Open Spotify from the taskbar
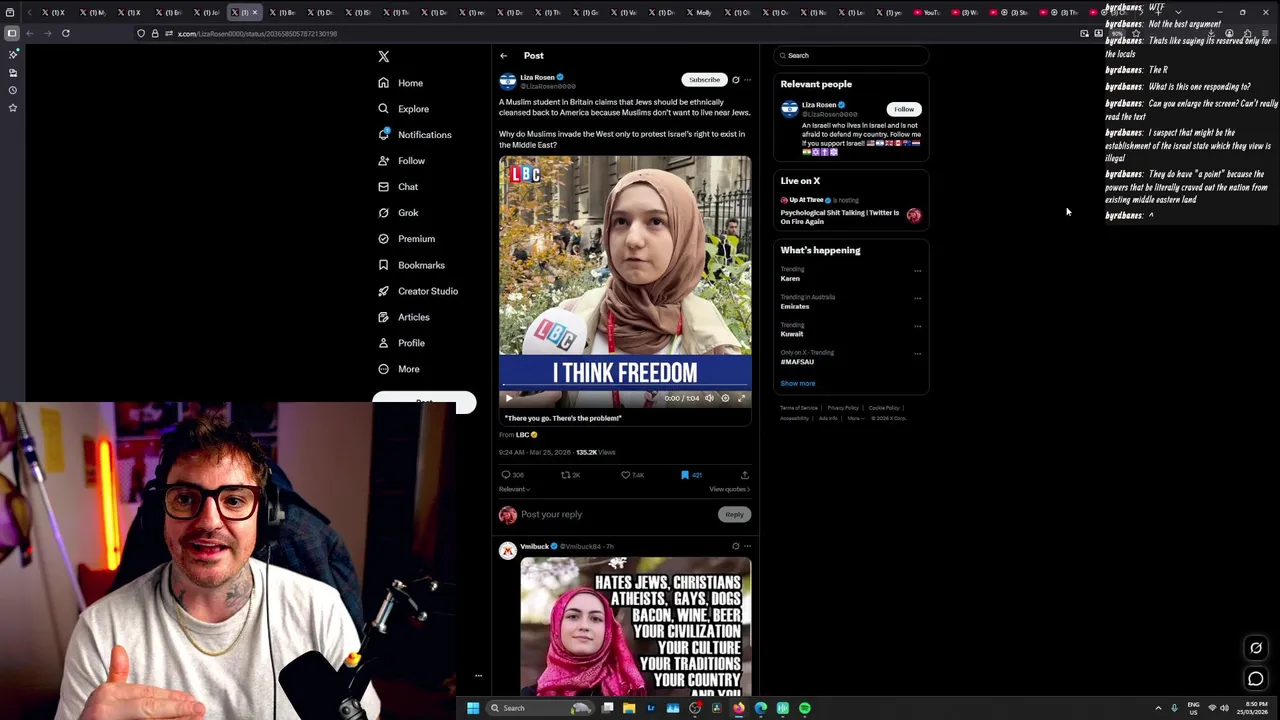The width and height of the screenshot is (1280, 720). coord(805,708)
